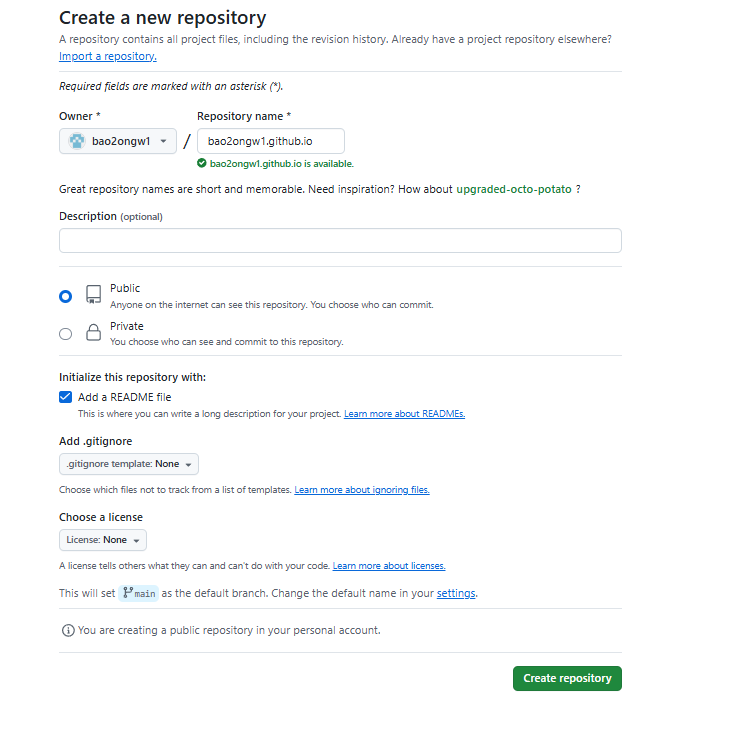Click the Repository name input field
Viewport: 735px width, 738px height.
(270, 141)
